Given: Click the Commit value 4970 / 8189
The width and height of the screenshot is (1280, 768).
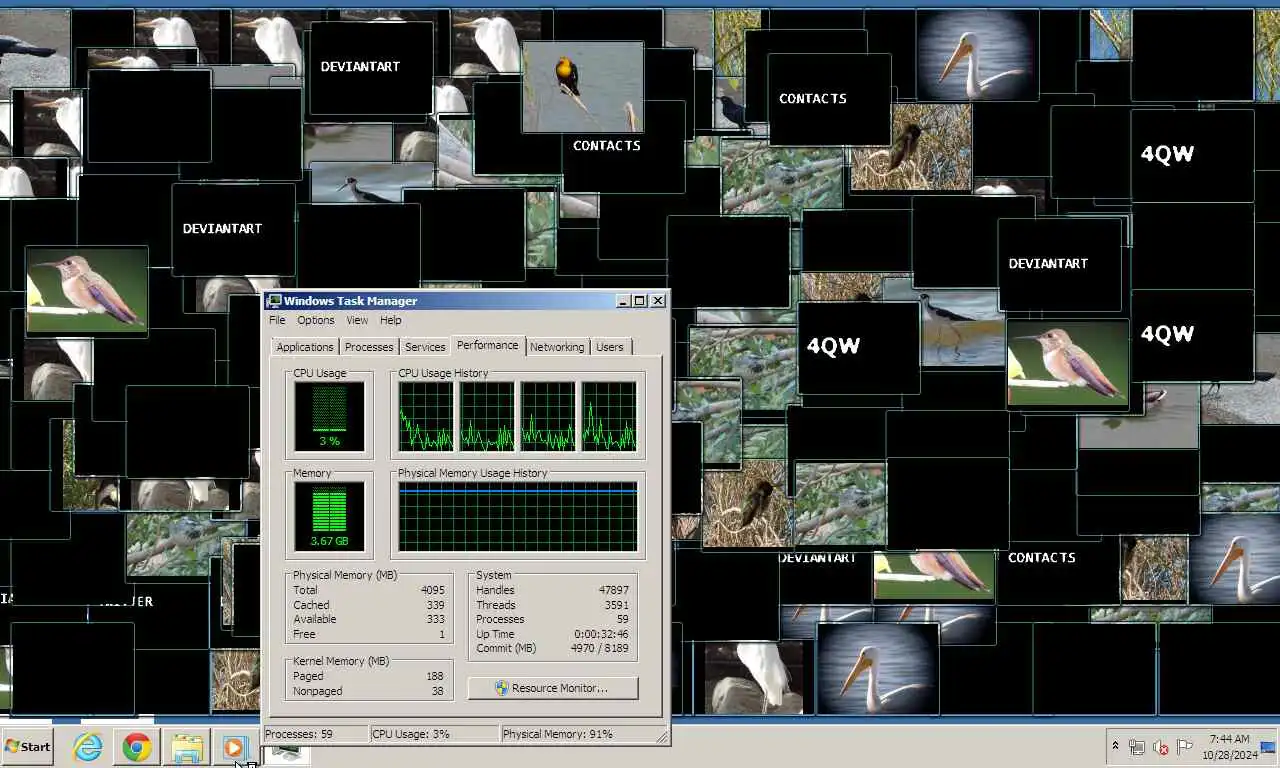Looking at the screenshot, I should 599,648.
